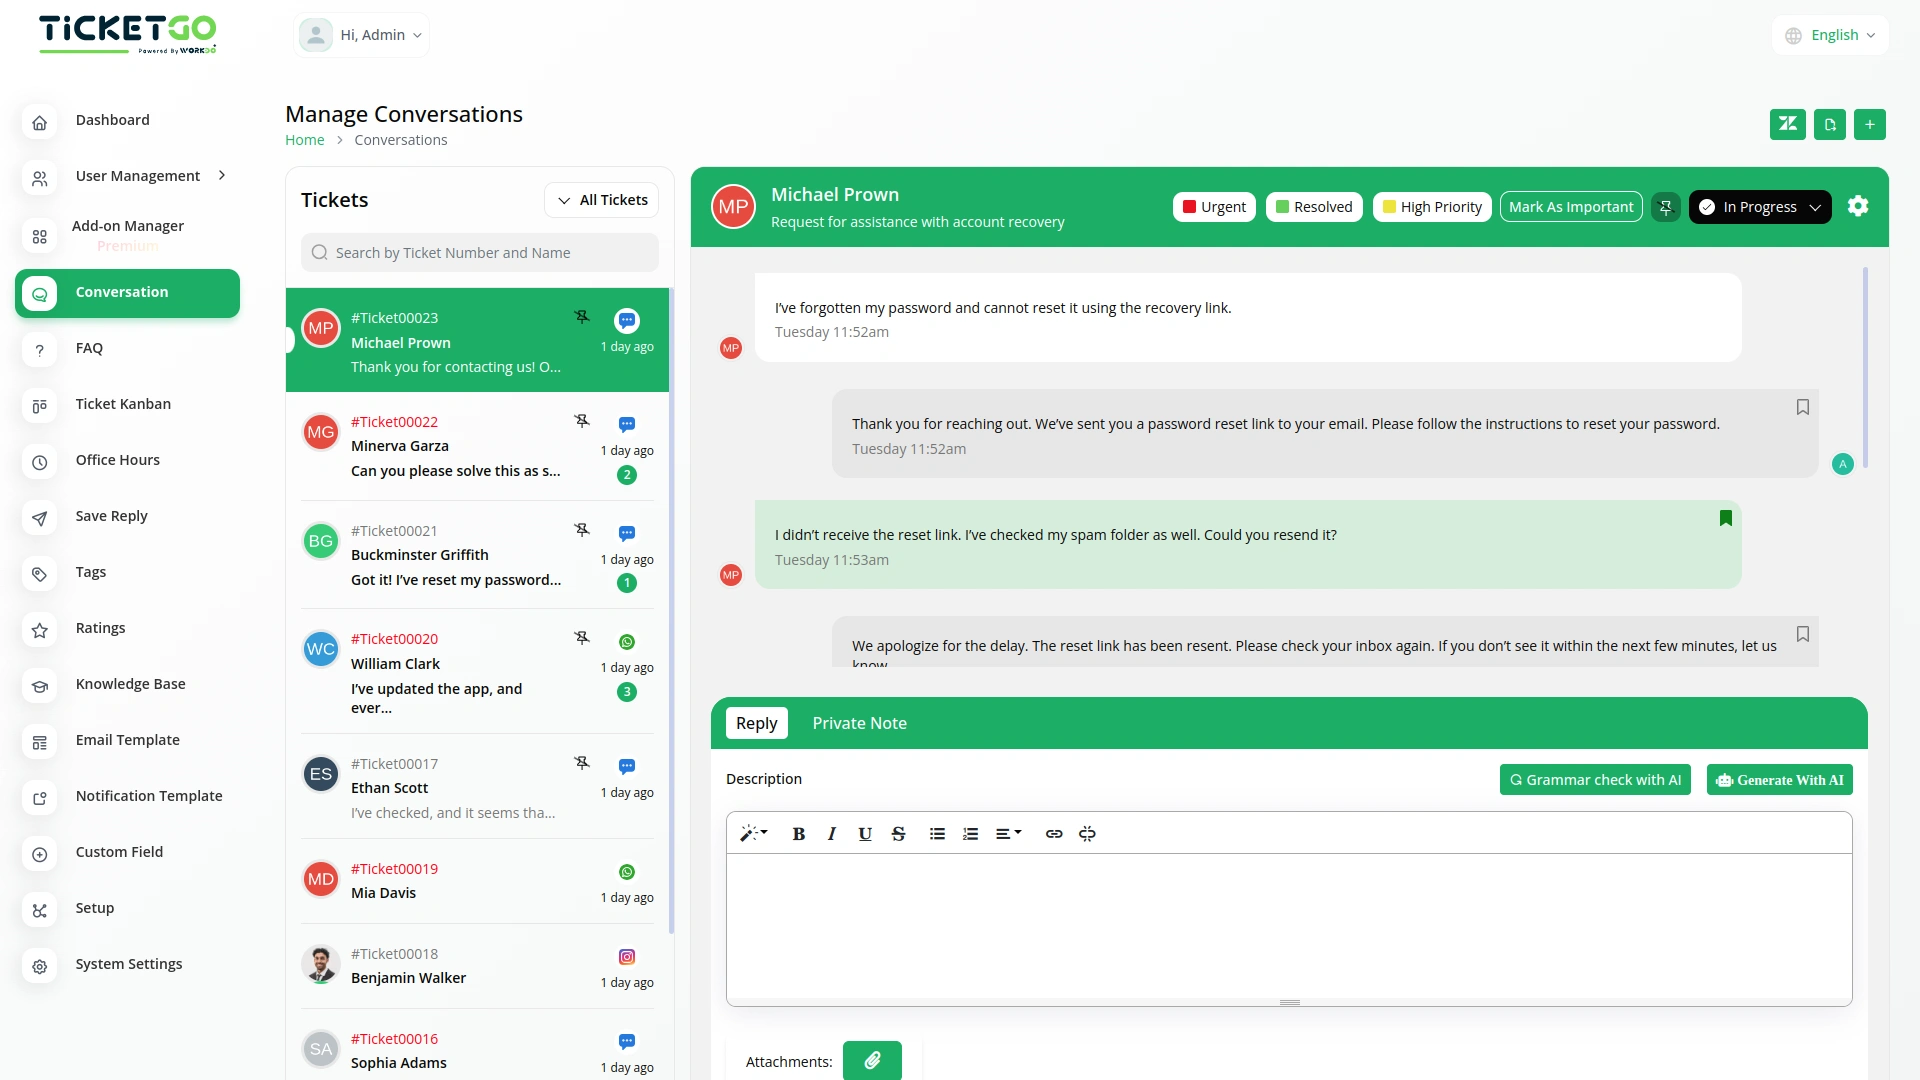The height and width of the screenshot is (1080, 1920).
Task: Click the search field for ticket numbers
Action: click(479, 252)
